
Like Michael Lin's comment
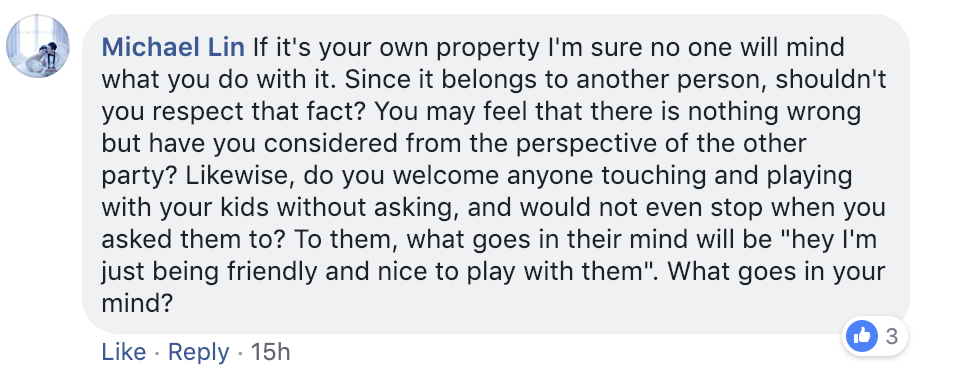click(124, 352)
